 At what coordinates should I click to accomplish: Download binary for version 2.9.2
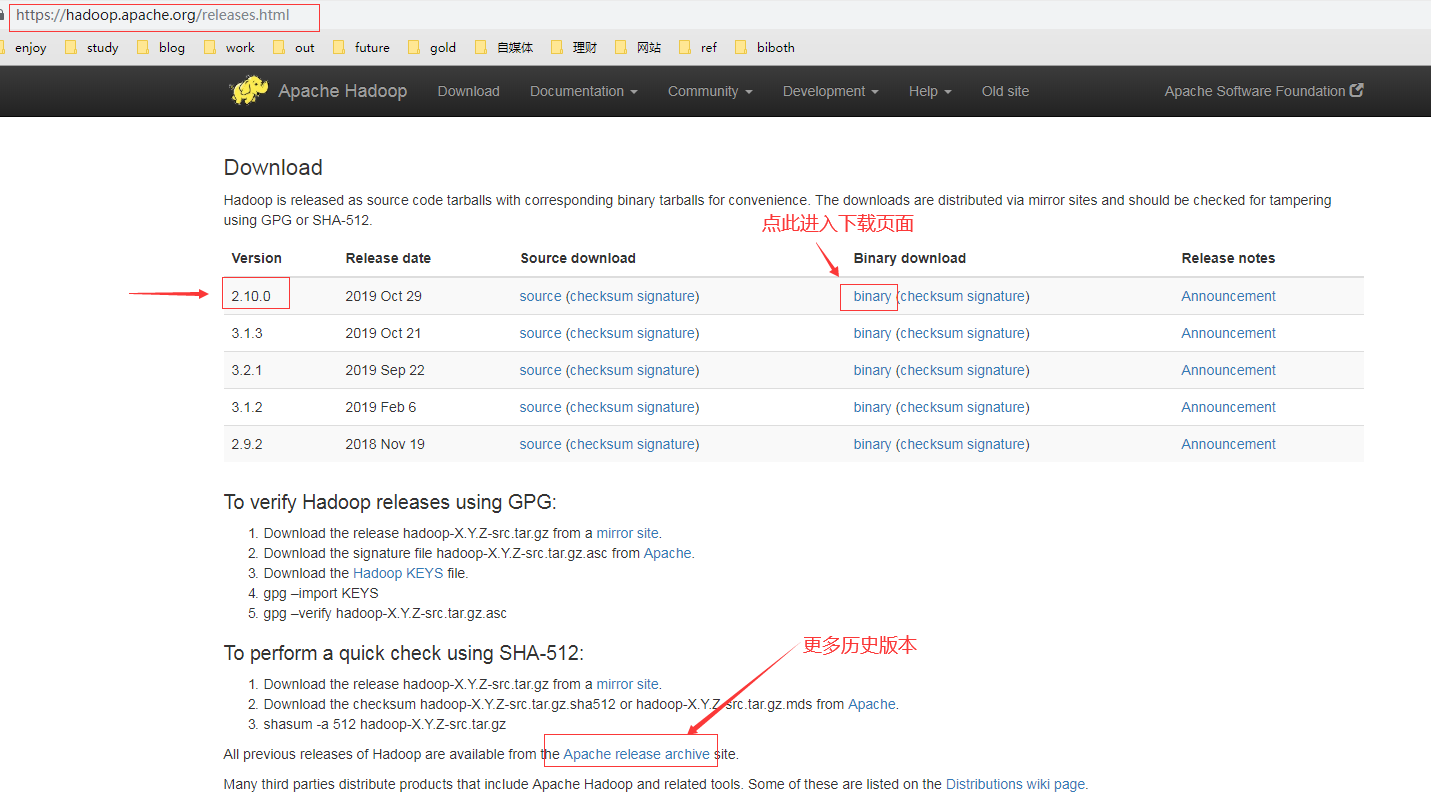tap(872, 444)
